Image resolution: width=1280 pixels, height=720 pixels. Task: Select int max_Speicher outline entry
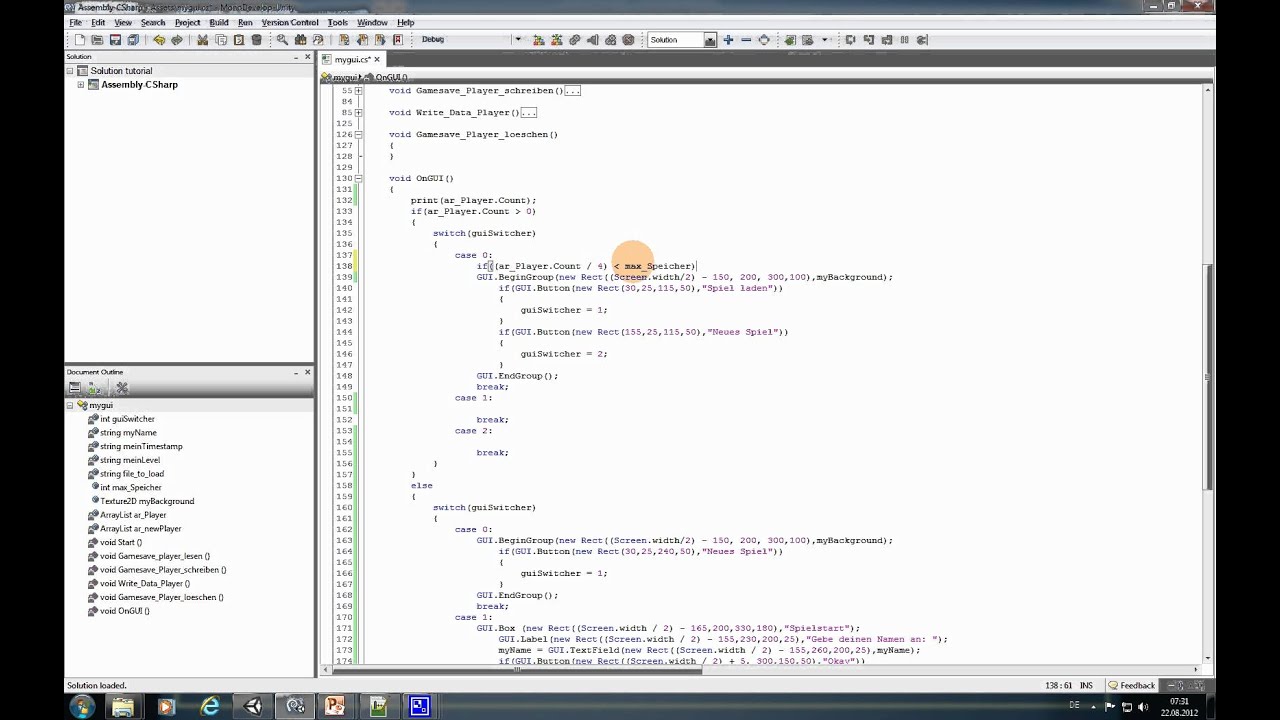tap(130, 487)
